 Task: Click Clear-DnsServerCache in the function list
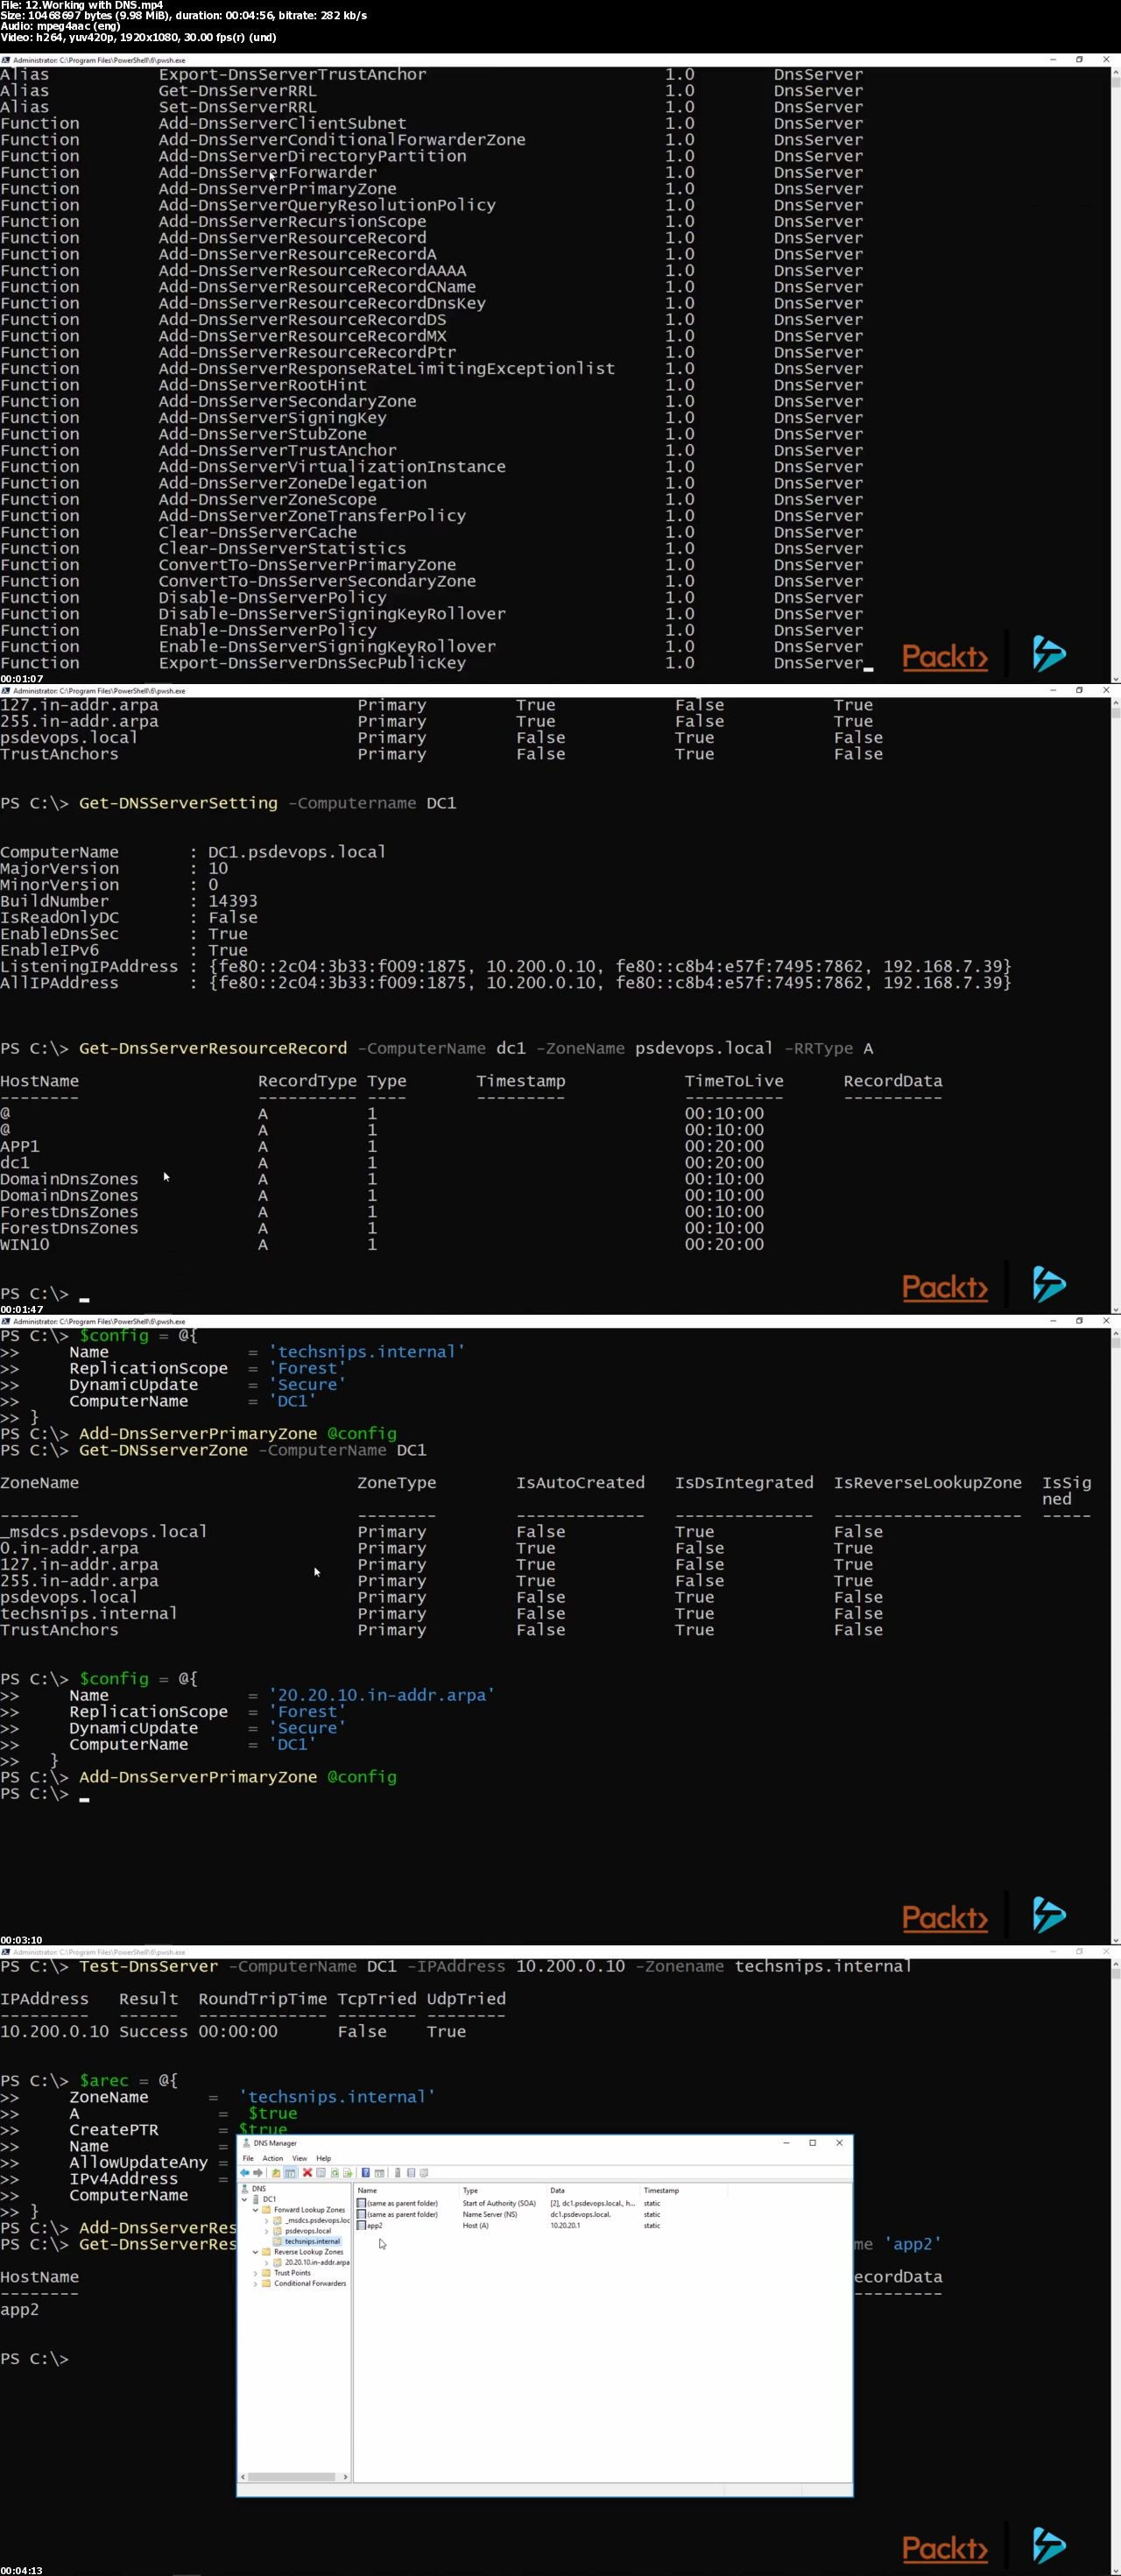[x=257, y=533]
